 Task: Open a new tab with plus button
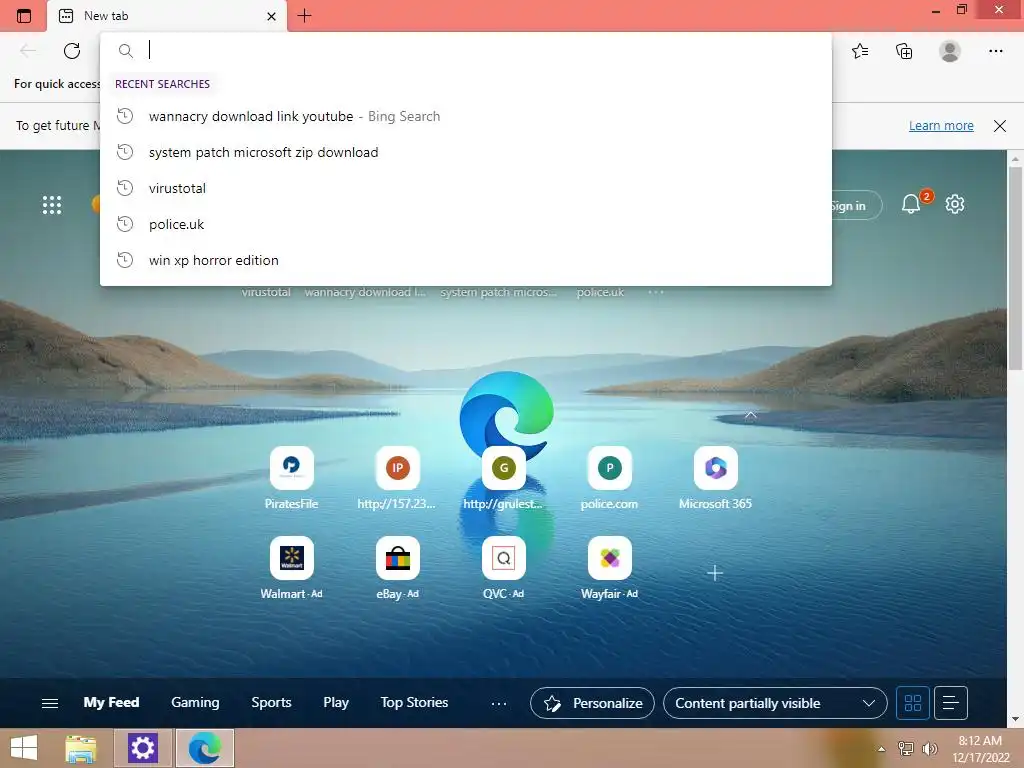[304, 16]
